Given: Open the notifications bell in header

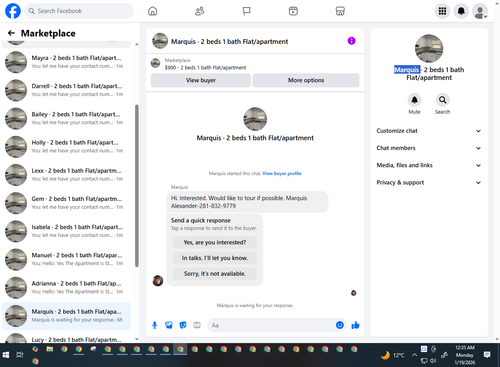Looking at the screenshot, I should pos(461,11).
